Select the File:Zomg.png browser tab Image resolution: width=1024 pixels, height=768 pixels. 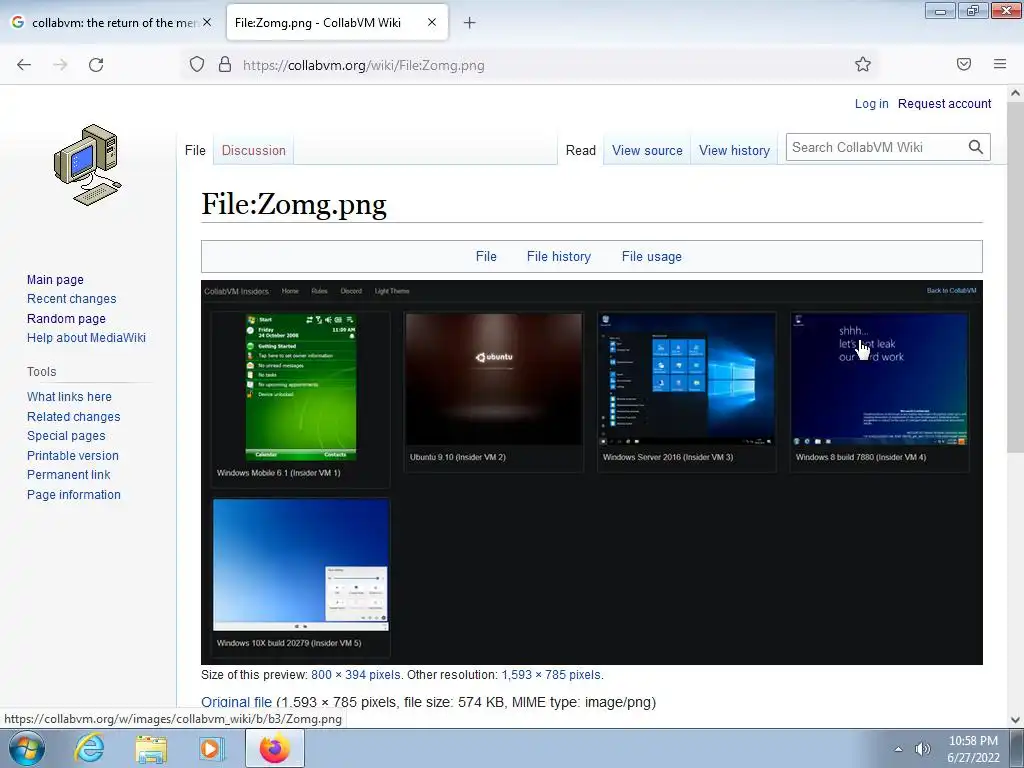click(x=337, y=22)
